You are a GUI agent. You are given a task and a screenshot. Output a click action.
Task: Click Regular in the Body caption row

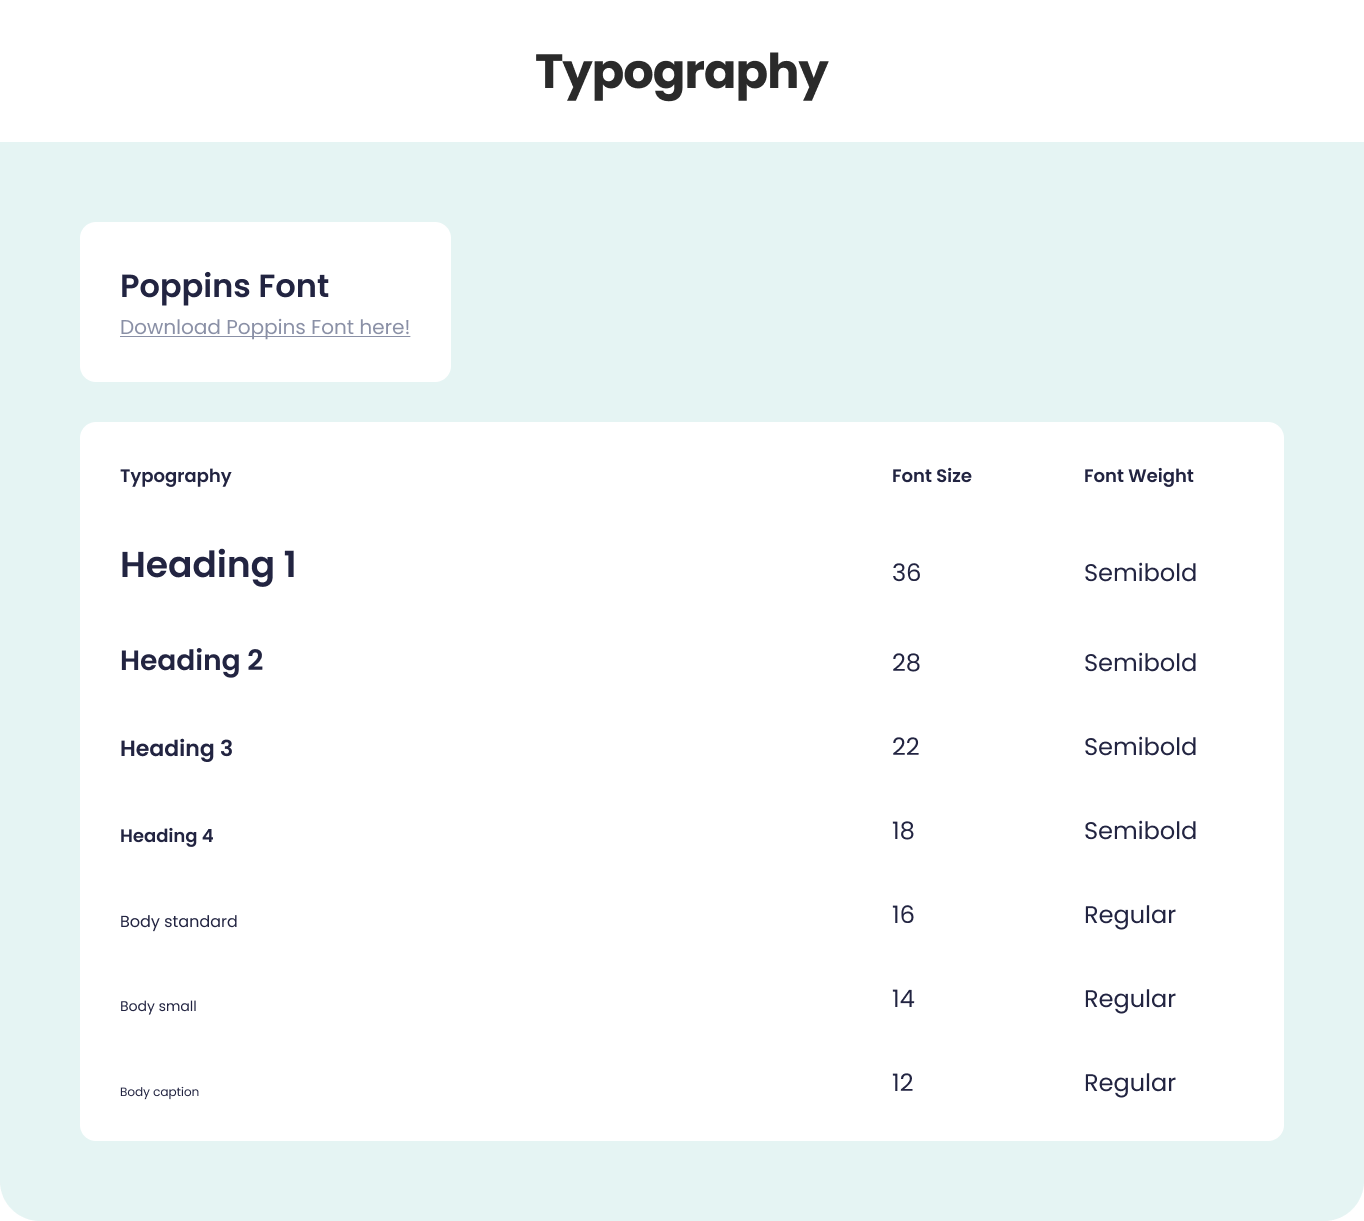(x=1129, y=1083)
